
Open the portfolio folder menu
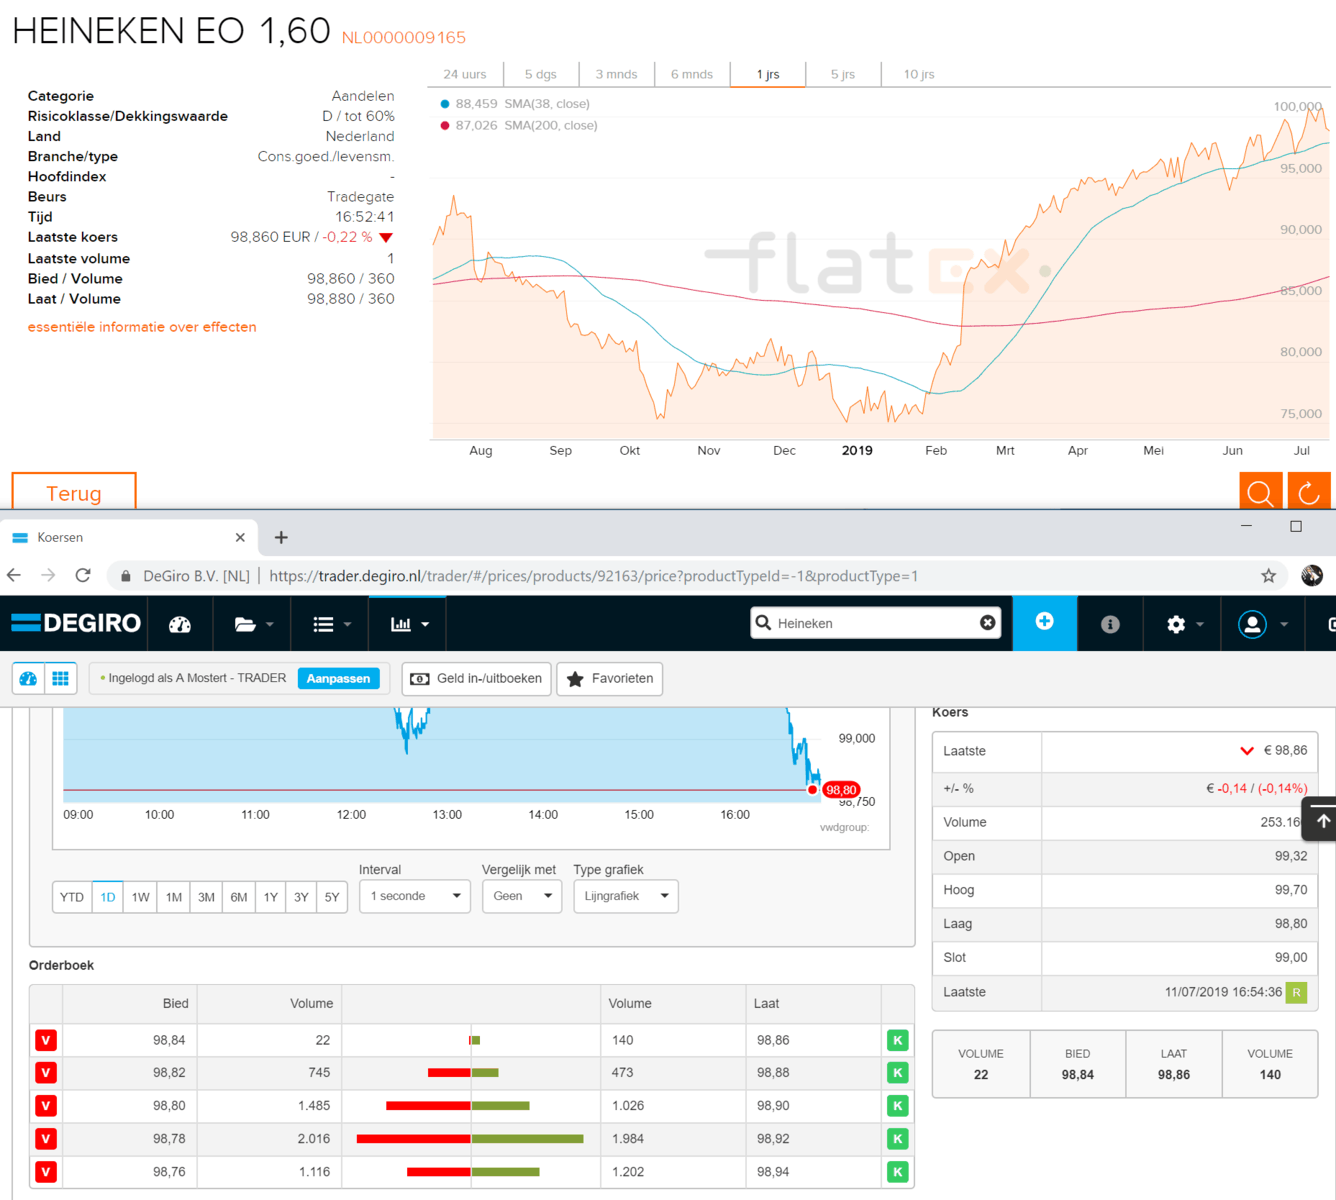tap(254, 624)
